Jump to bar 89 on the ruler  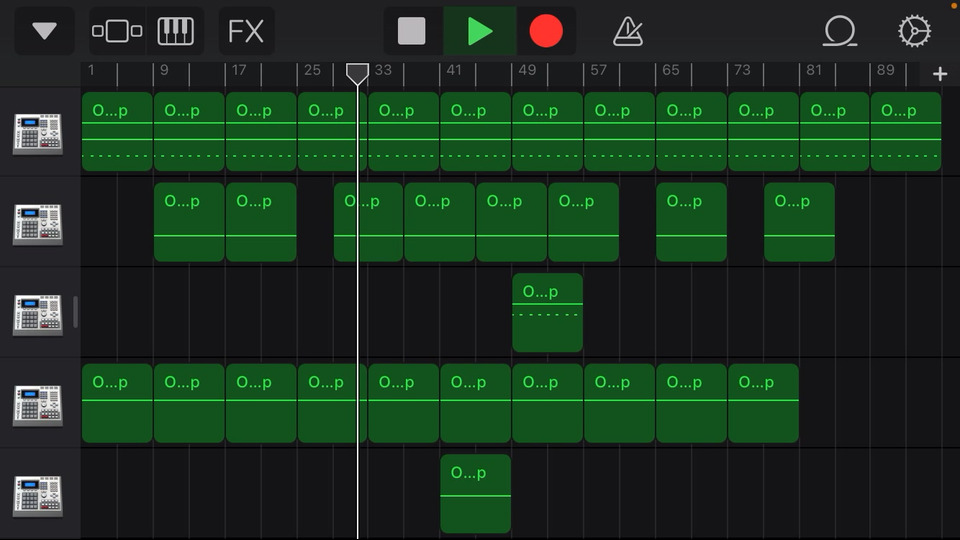click(885, 70)
